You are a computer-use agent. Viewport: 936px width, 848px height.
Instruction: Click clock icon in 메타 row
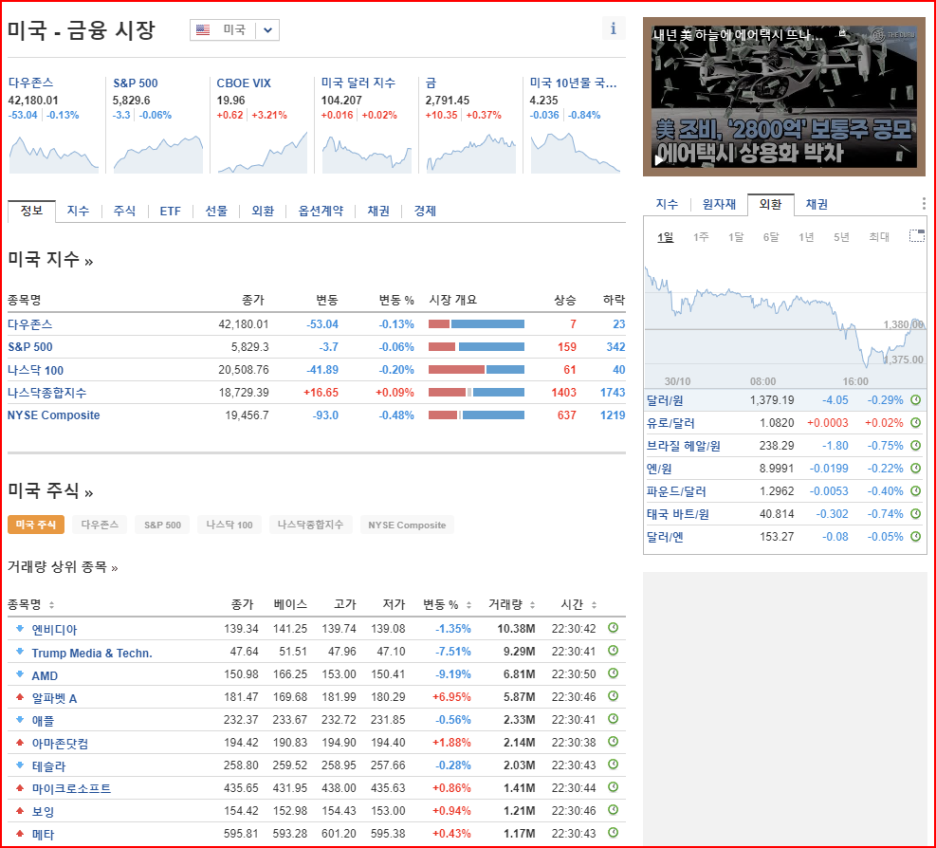[x=613, y=832]
